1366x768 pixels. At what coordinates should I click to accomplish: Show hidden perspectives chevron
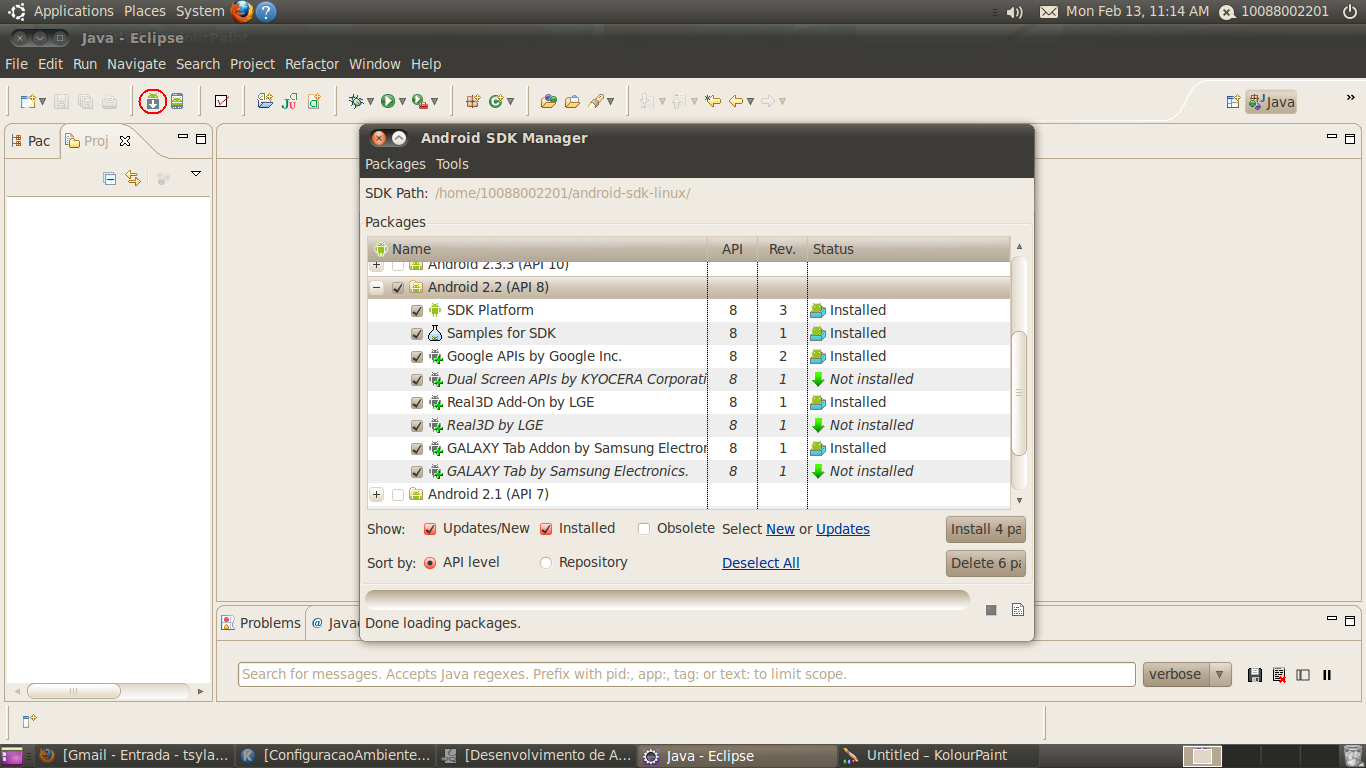[1350, 99]
